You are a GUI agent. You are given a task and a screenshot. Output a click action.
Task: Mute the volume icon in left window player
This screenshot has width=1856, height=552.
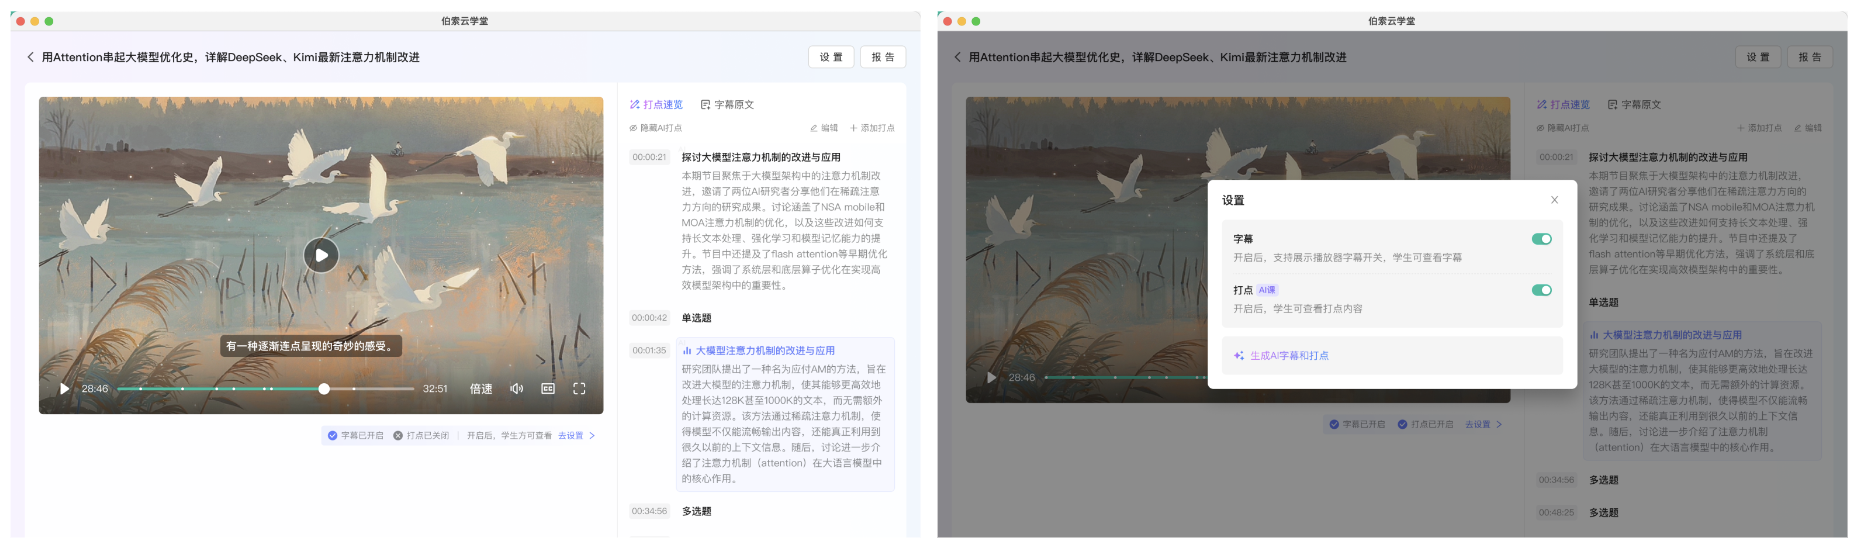(516, 389)
